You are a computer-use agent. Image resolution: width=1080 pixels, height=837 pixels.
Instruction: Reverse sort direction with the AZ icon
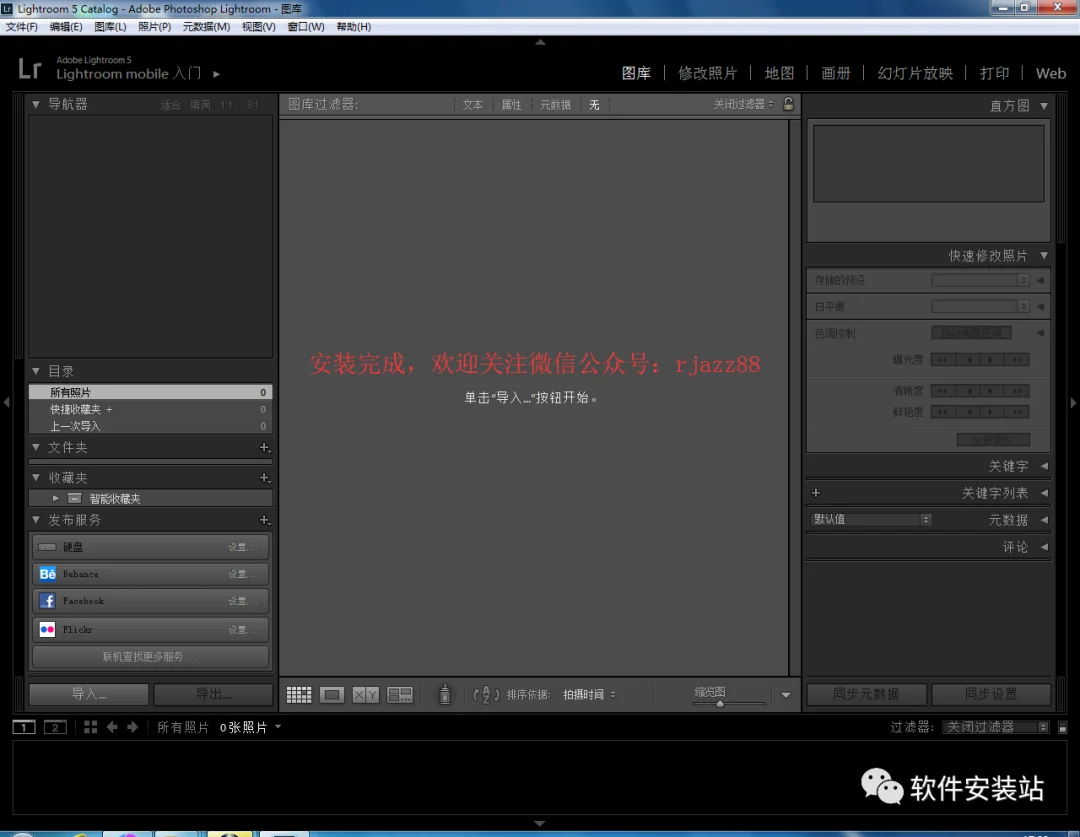tap(486, 694)
